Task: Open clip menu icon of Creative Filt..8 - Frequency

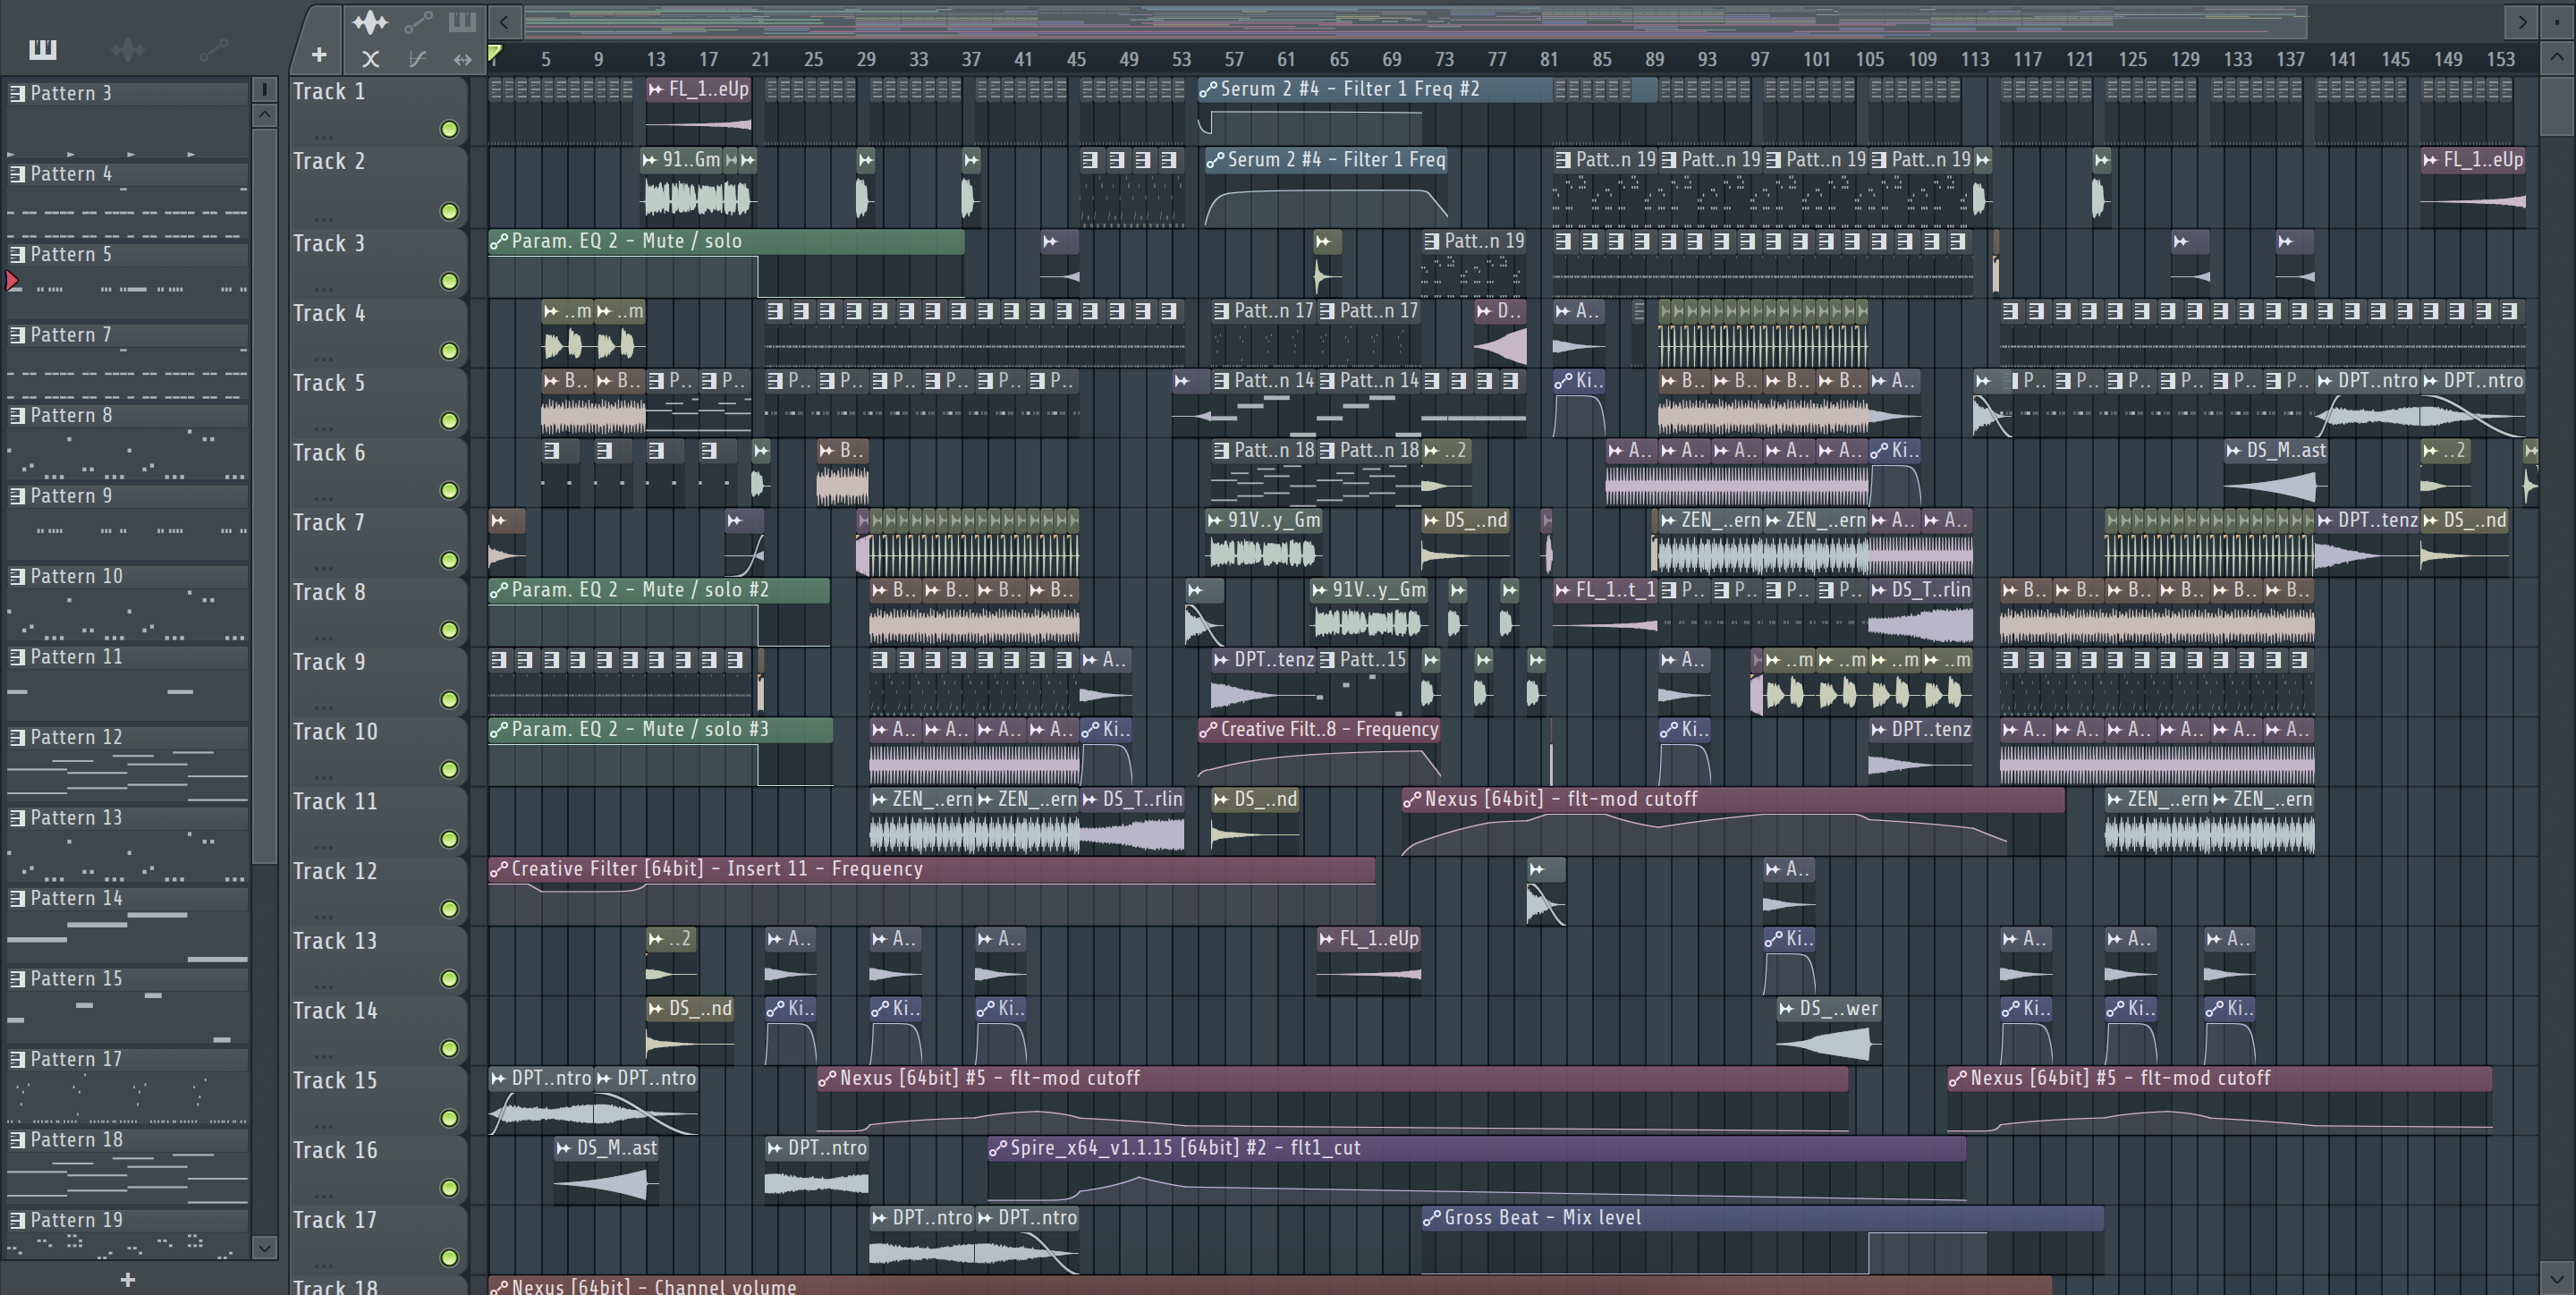Action: click(1208, 730)
